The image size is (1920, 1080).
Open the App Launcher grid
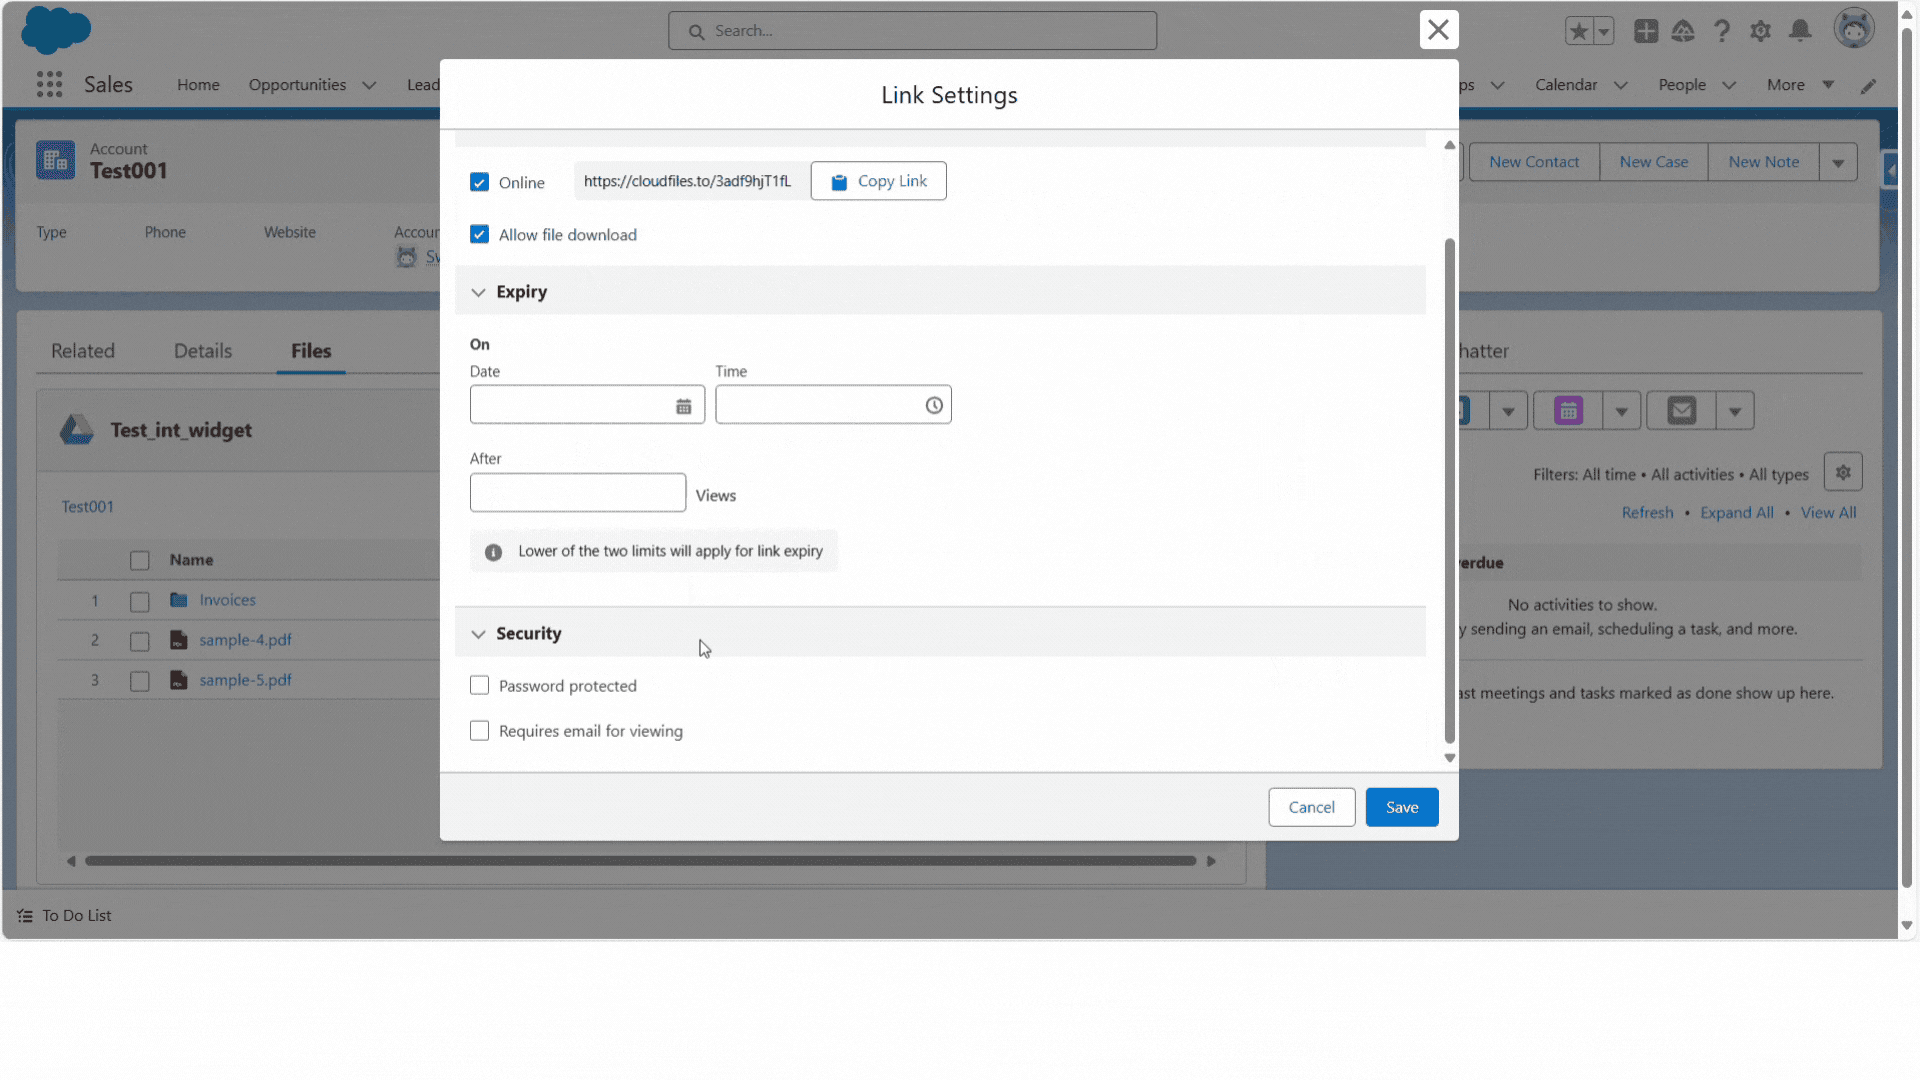point(48,85)
